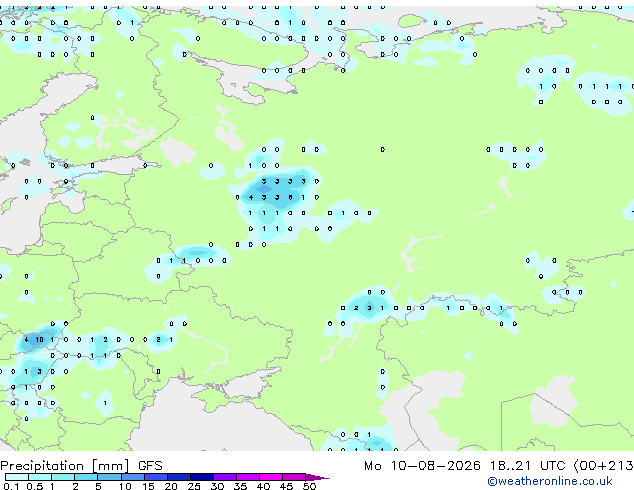
Task: Click the legend label '25'
Action: [194, 486]
